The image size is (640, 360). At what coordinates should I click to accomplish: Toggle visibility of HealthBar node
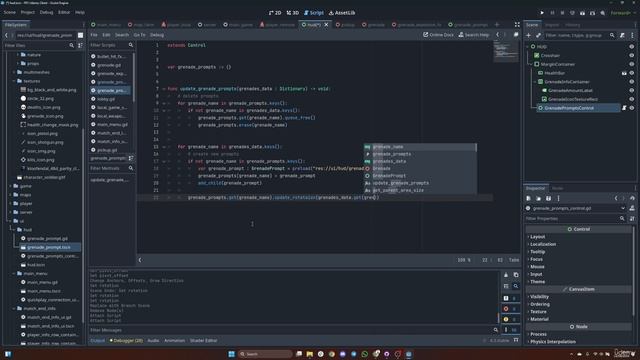tap(632, 73)
